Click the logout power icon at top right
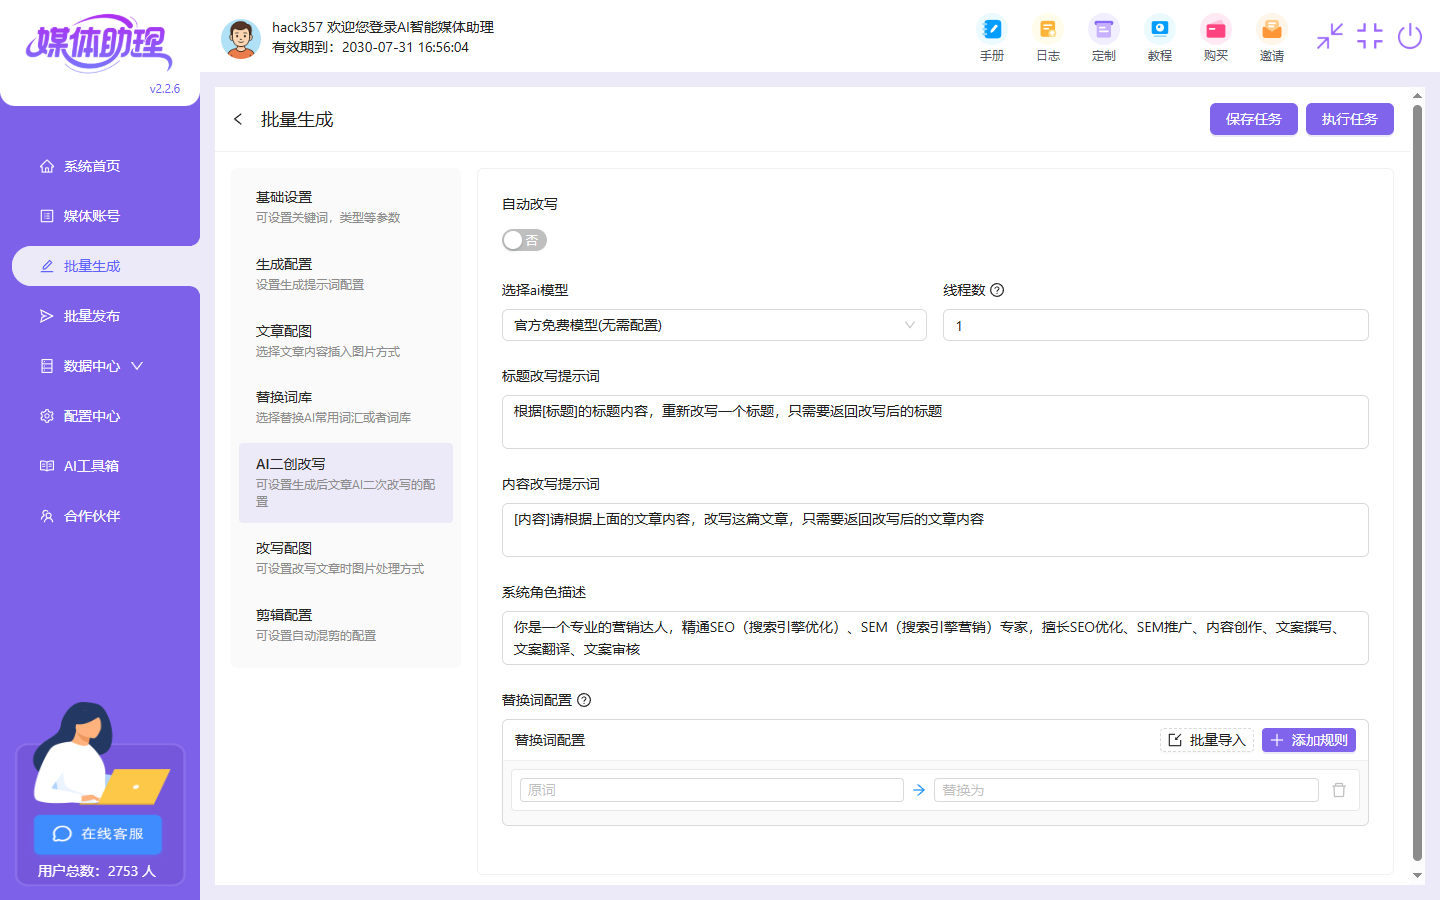This screenshot has width=1440, height=900. [x=1410, y=37]
